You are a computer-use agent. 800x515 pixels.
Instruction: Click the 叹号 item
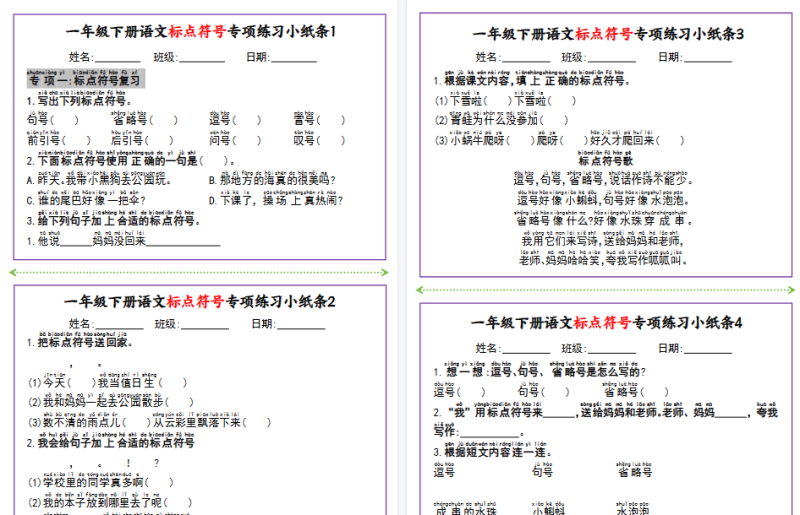pos(319,139)
